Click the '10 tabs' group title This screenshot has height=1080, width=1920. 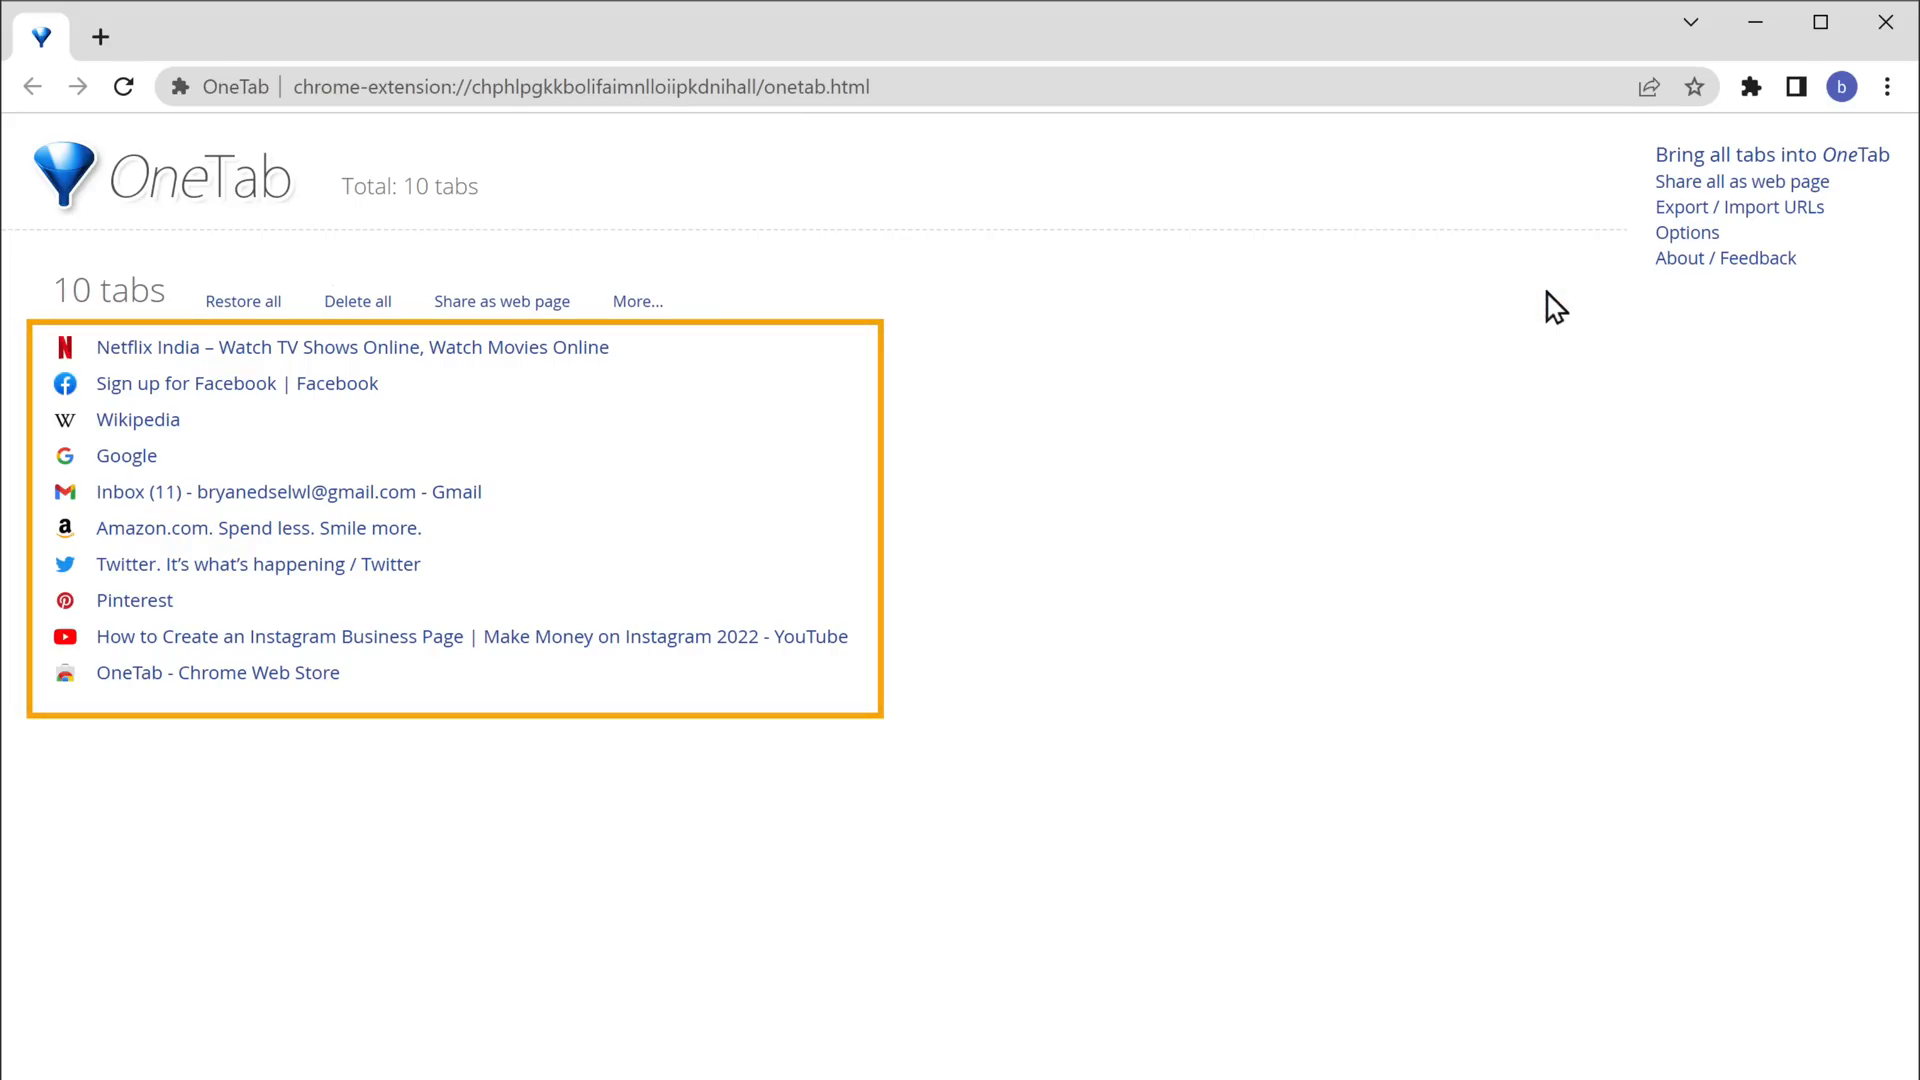coord(109,290)
